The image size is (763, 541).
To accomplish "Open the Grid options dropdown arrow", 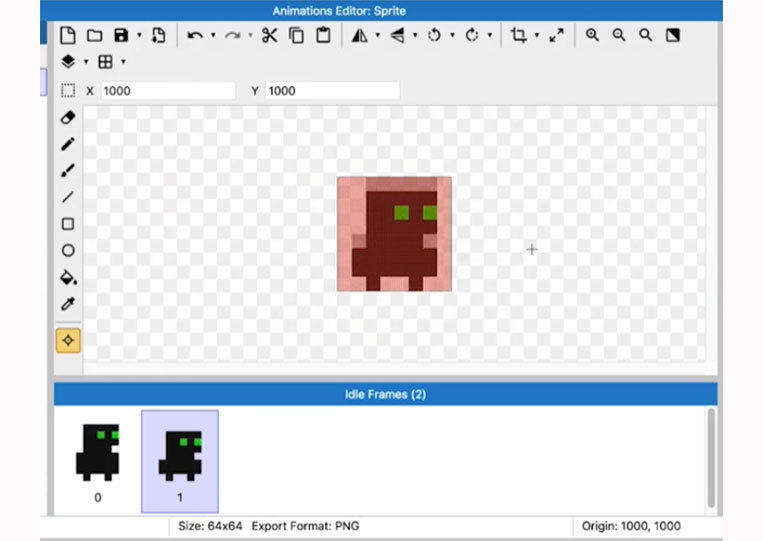I will (124, 62).
